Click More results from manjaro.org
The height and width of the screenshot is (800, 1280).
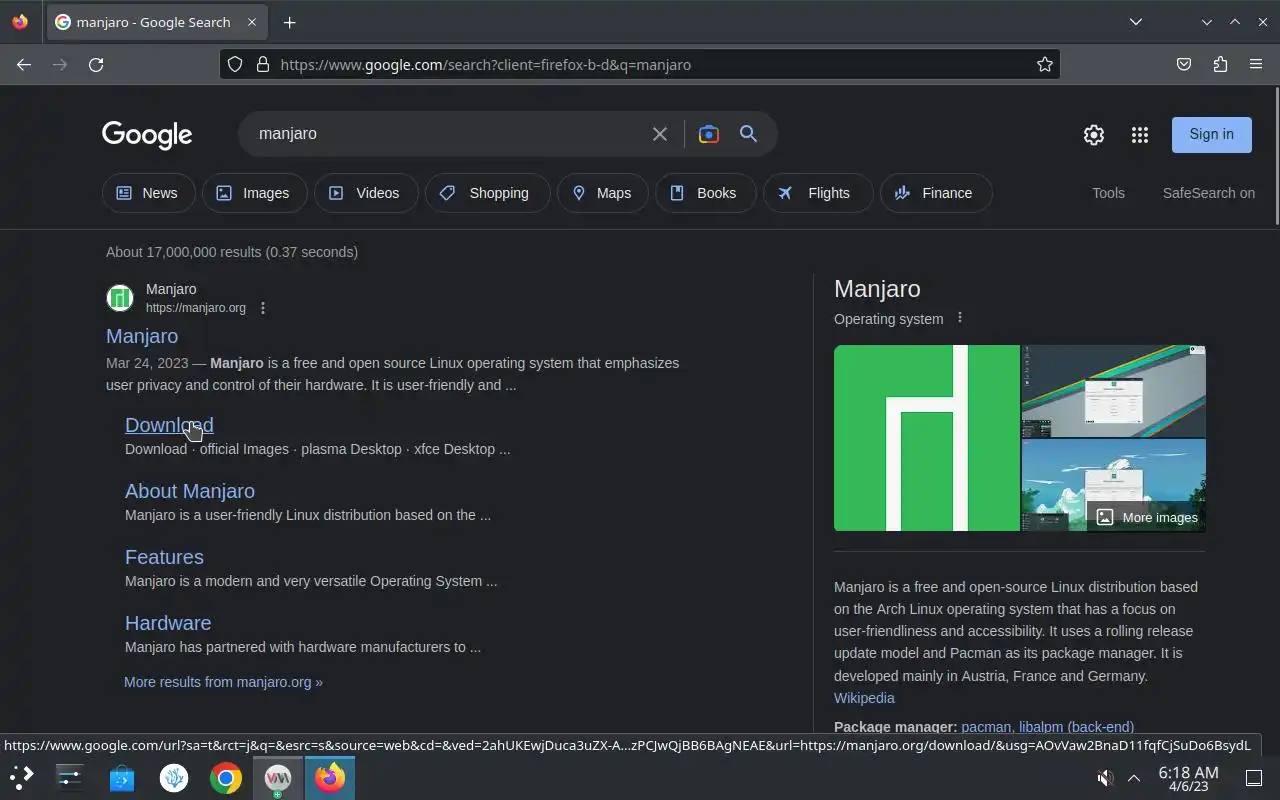coord(223,682)
